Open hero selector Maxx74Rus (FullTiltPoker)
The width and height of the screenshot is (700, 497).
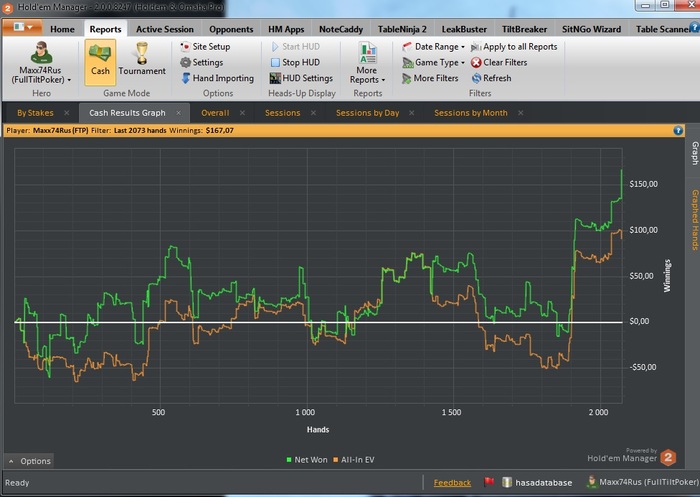[41, 63]
